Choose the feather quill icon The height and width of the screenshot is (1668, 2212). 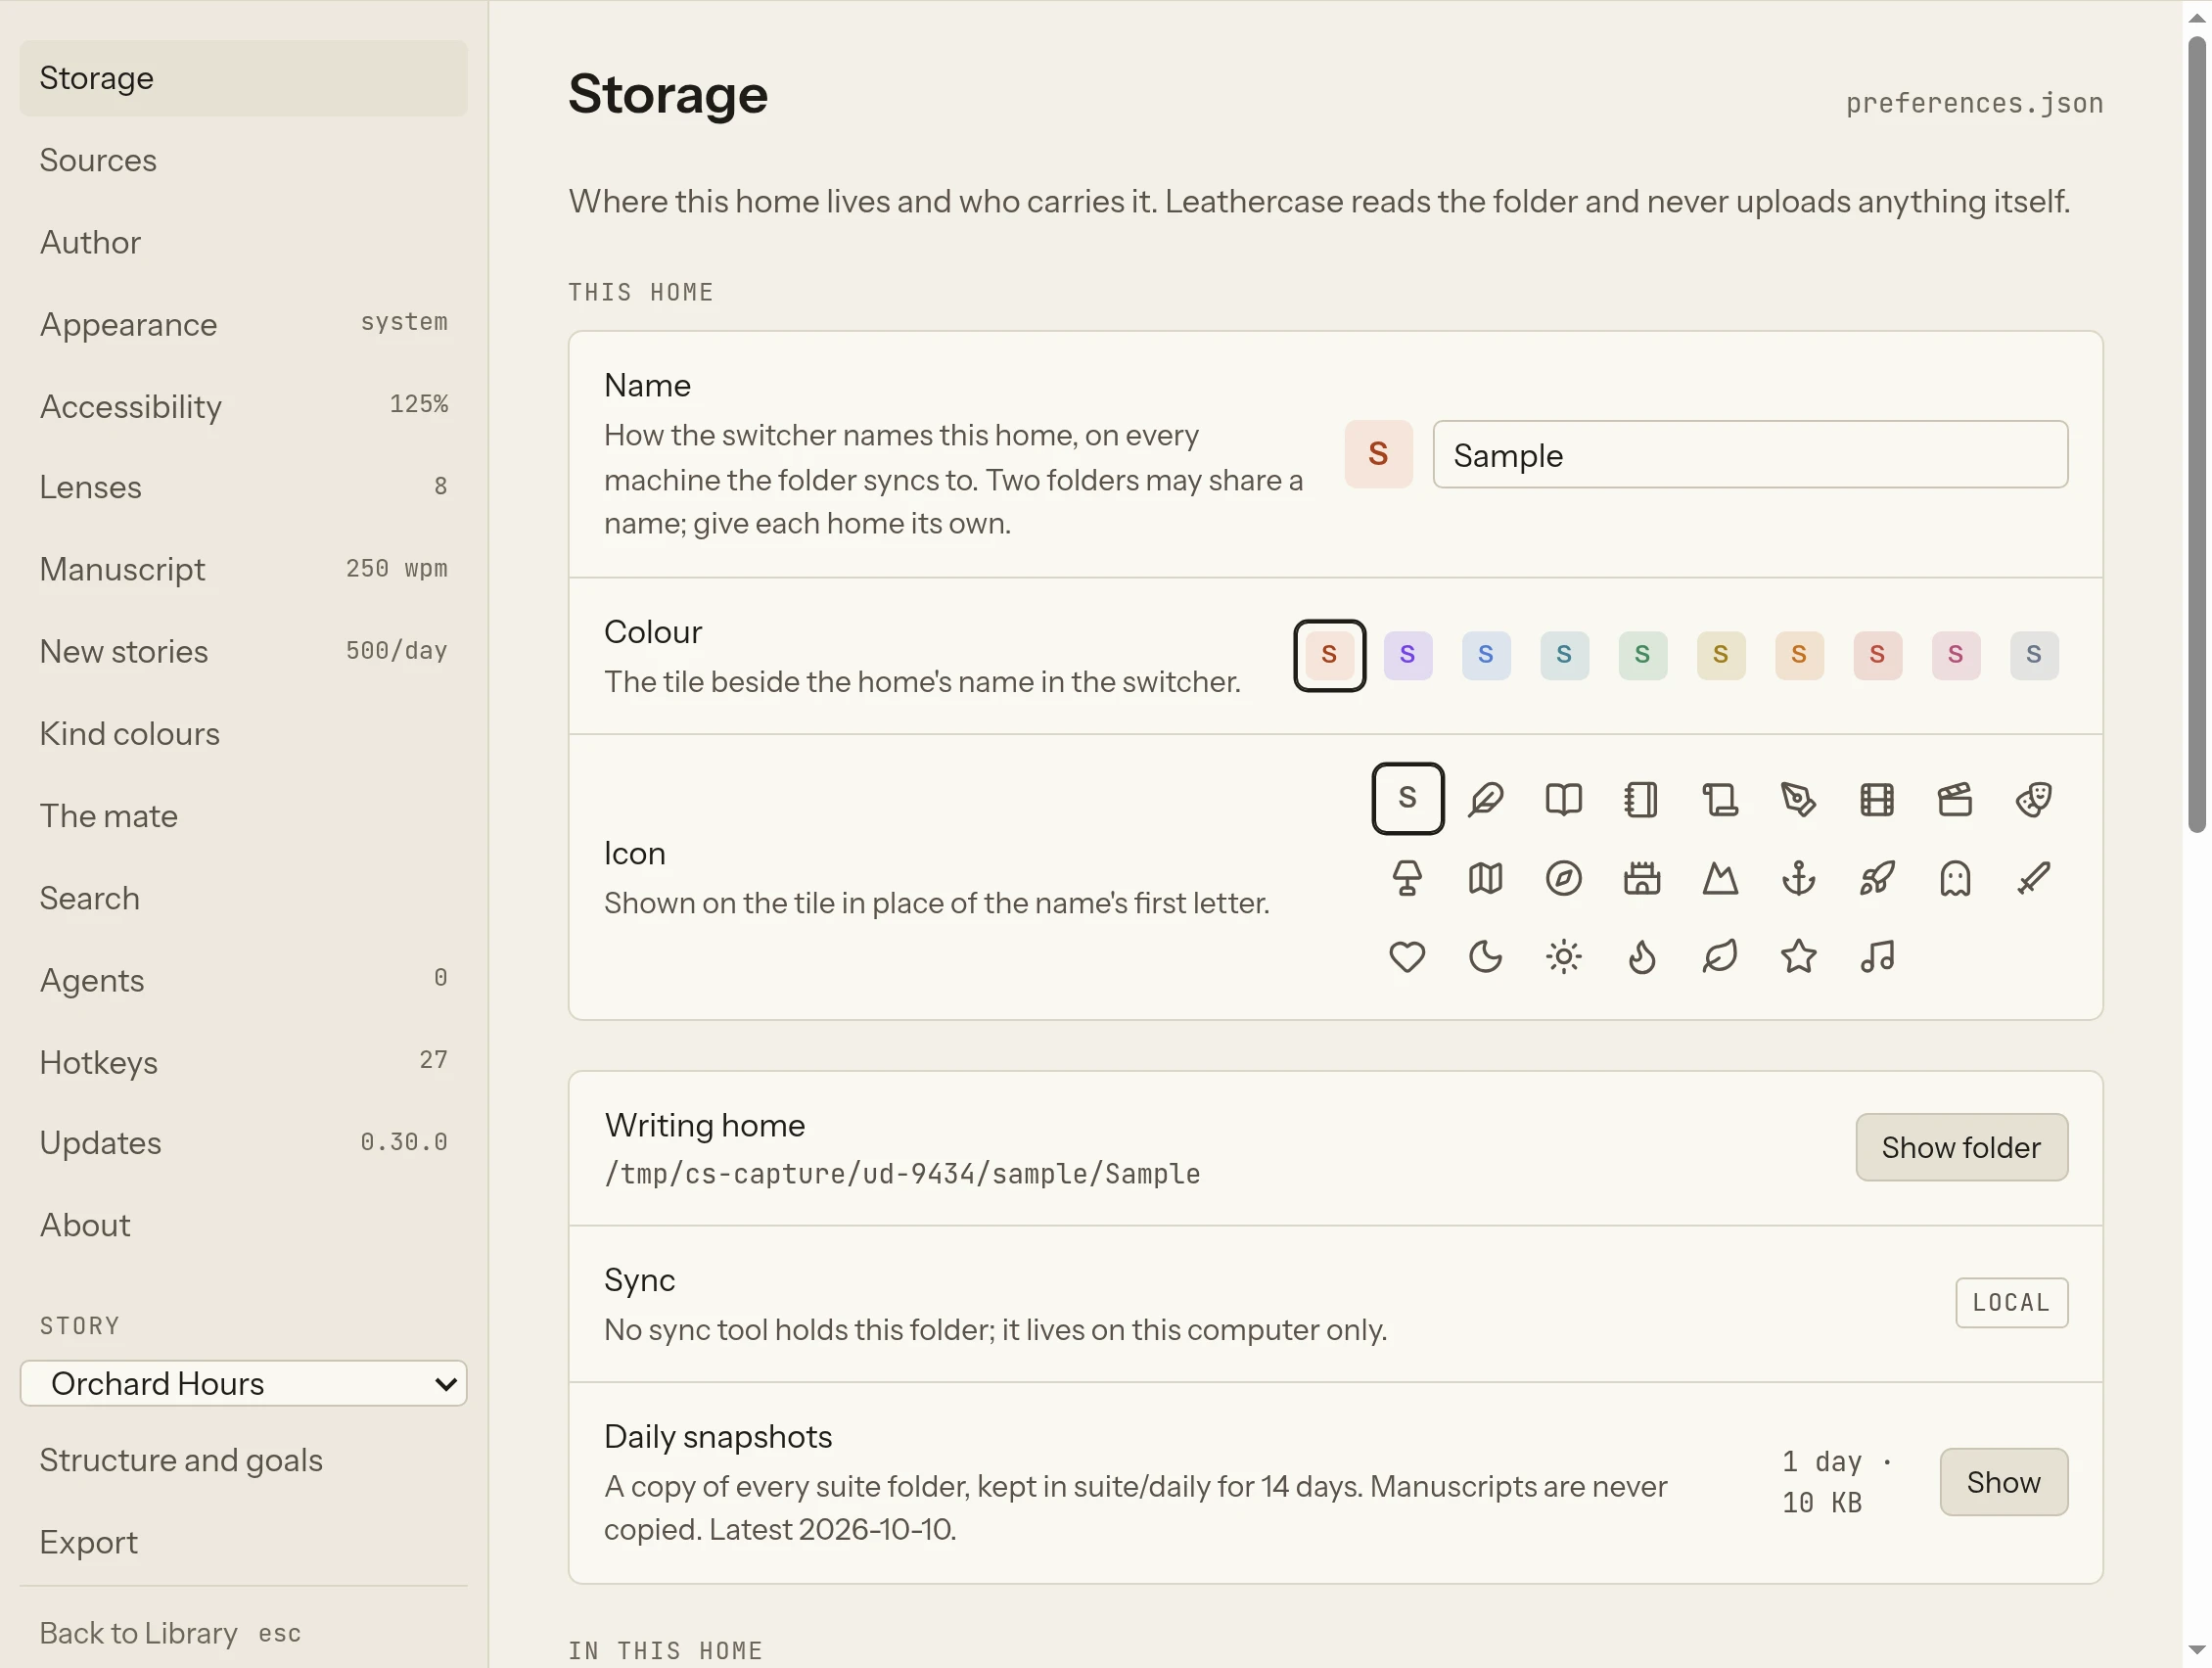[x=1485, y=798]
